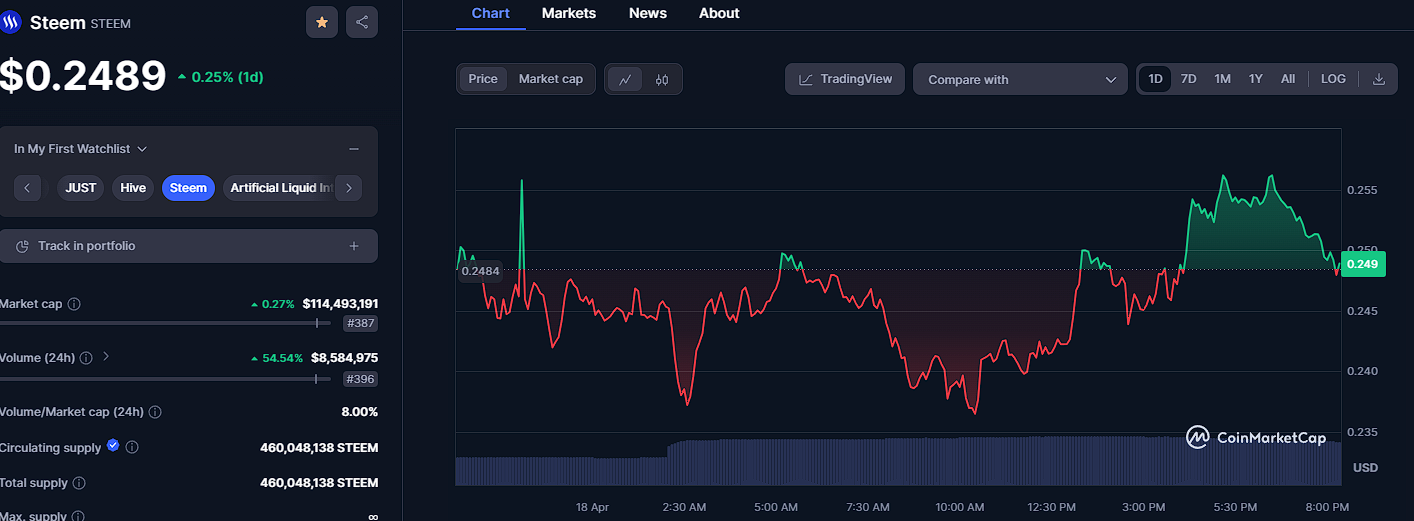This screenshot has height=521, width=1414.
Task: Open Volume (24h) info icon
Action: pos(86,357)
